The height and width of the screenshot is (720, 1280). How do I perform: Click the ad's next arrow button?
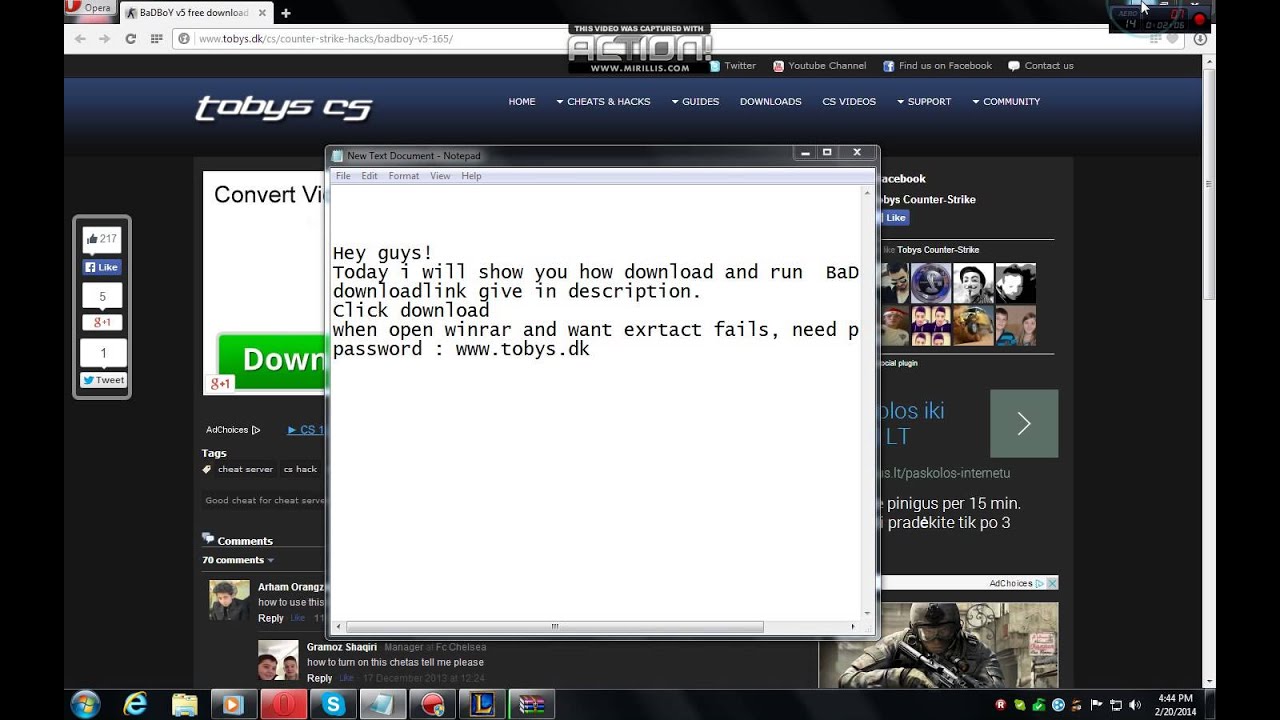pyautogui.click(x=1024, y=424)
